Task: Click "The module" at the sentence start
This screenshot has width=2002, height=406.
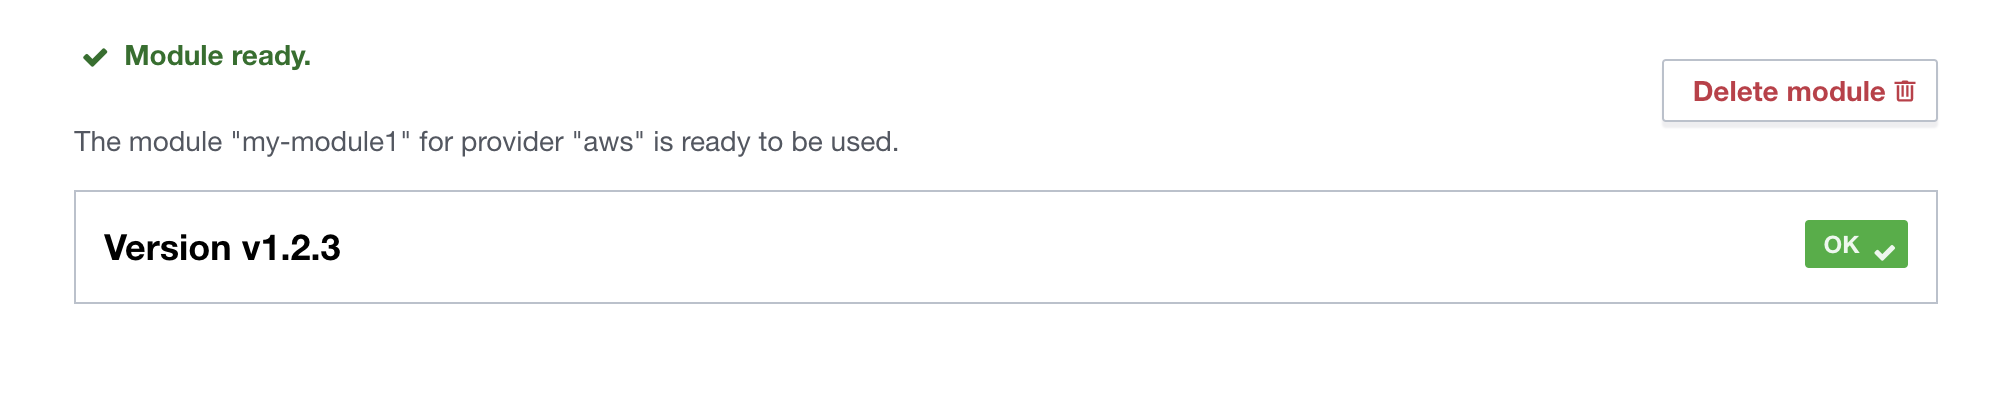Action: click(148, 142)
